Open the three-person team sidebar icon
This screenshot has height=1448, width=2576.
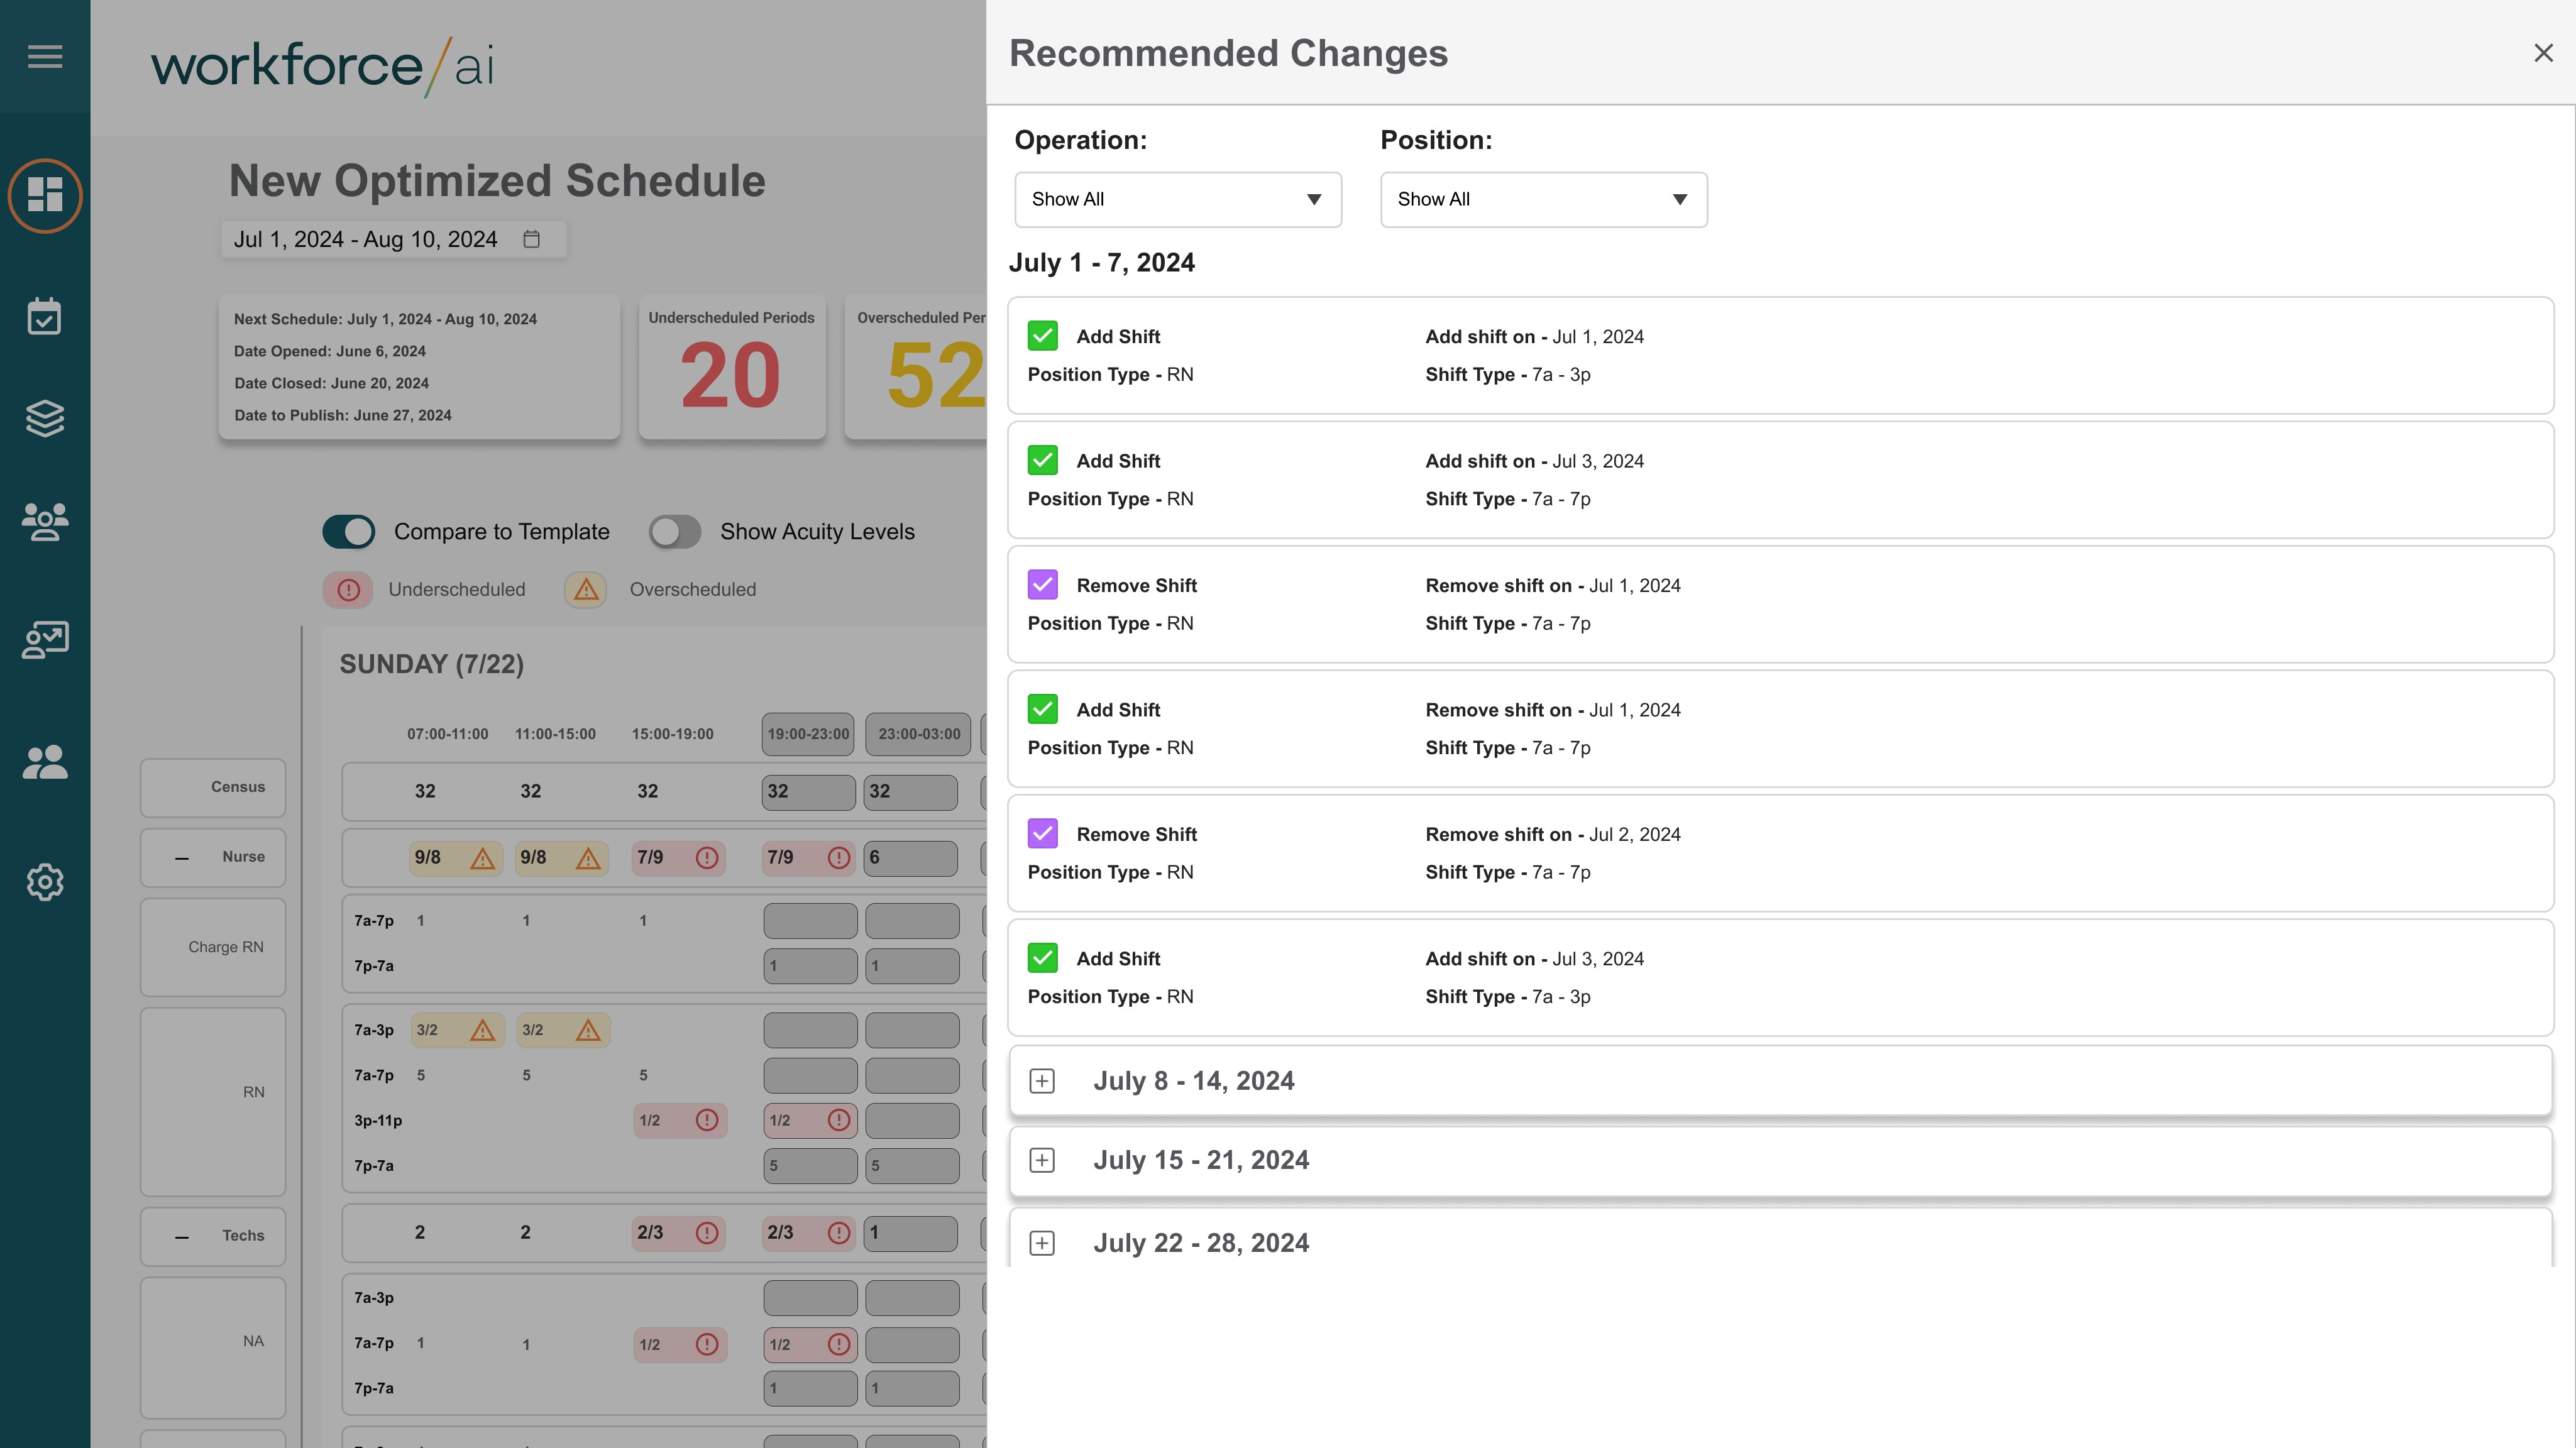click(45, 521)
